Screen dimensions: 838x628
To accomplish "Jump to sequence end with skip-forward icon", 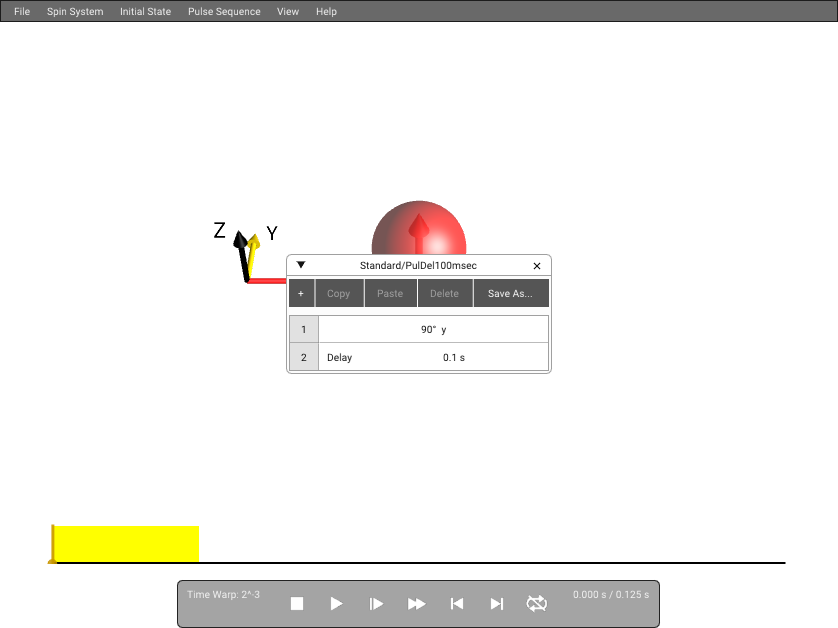I will 496,603.
